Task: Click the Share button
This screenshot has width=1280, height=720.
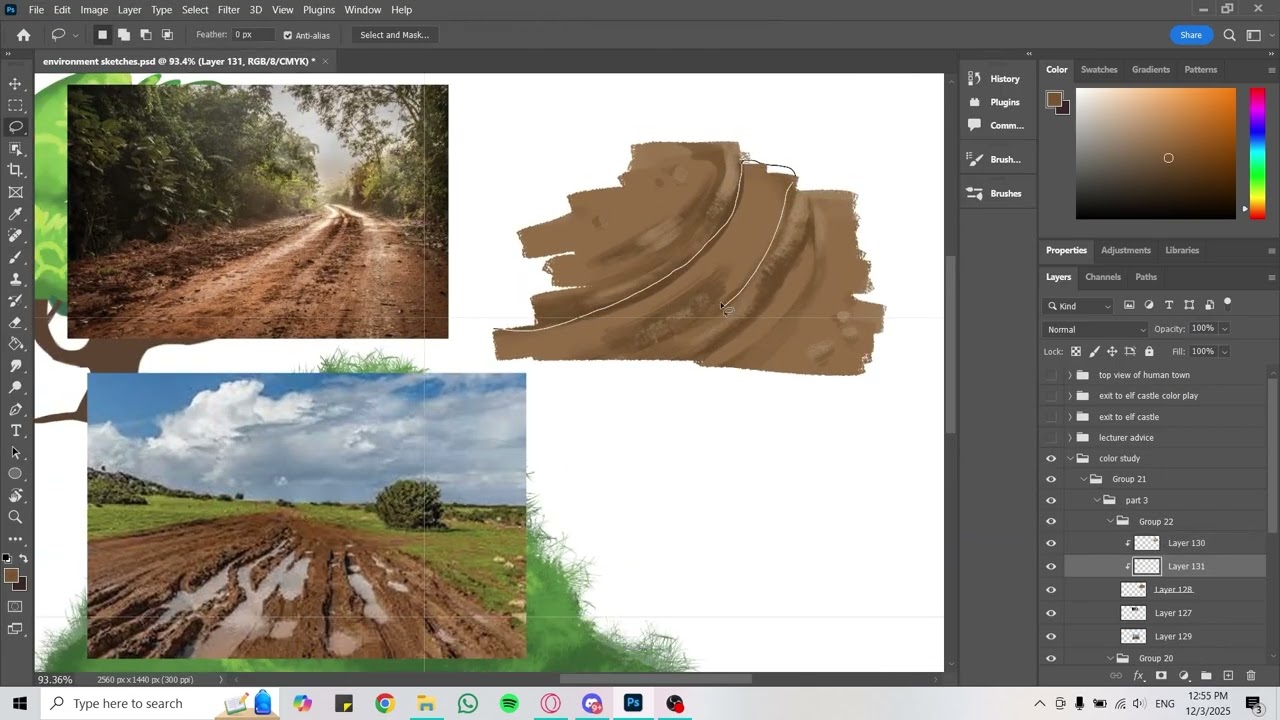Action: [1190, 35]
